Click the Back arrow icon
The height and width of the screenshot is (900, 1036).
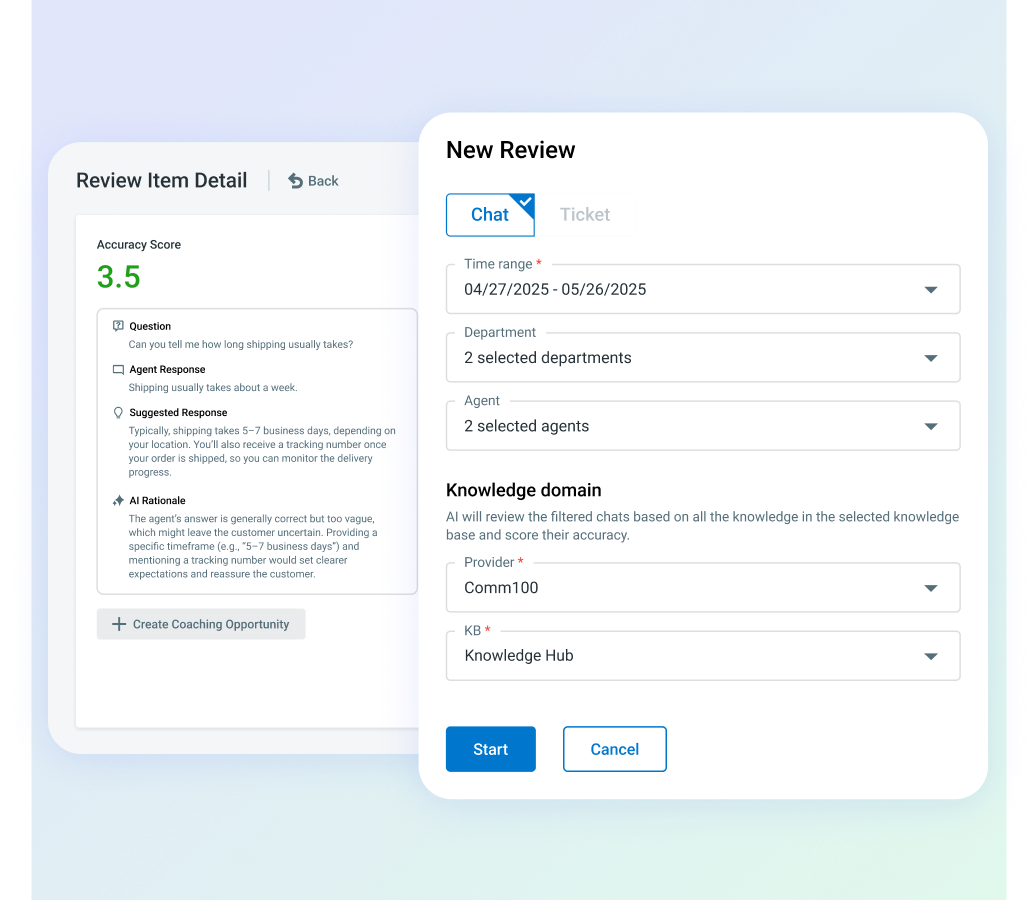tap(295, 181)
